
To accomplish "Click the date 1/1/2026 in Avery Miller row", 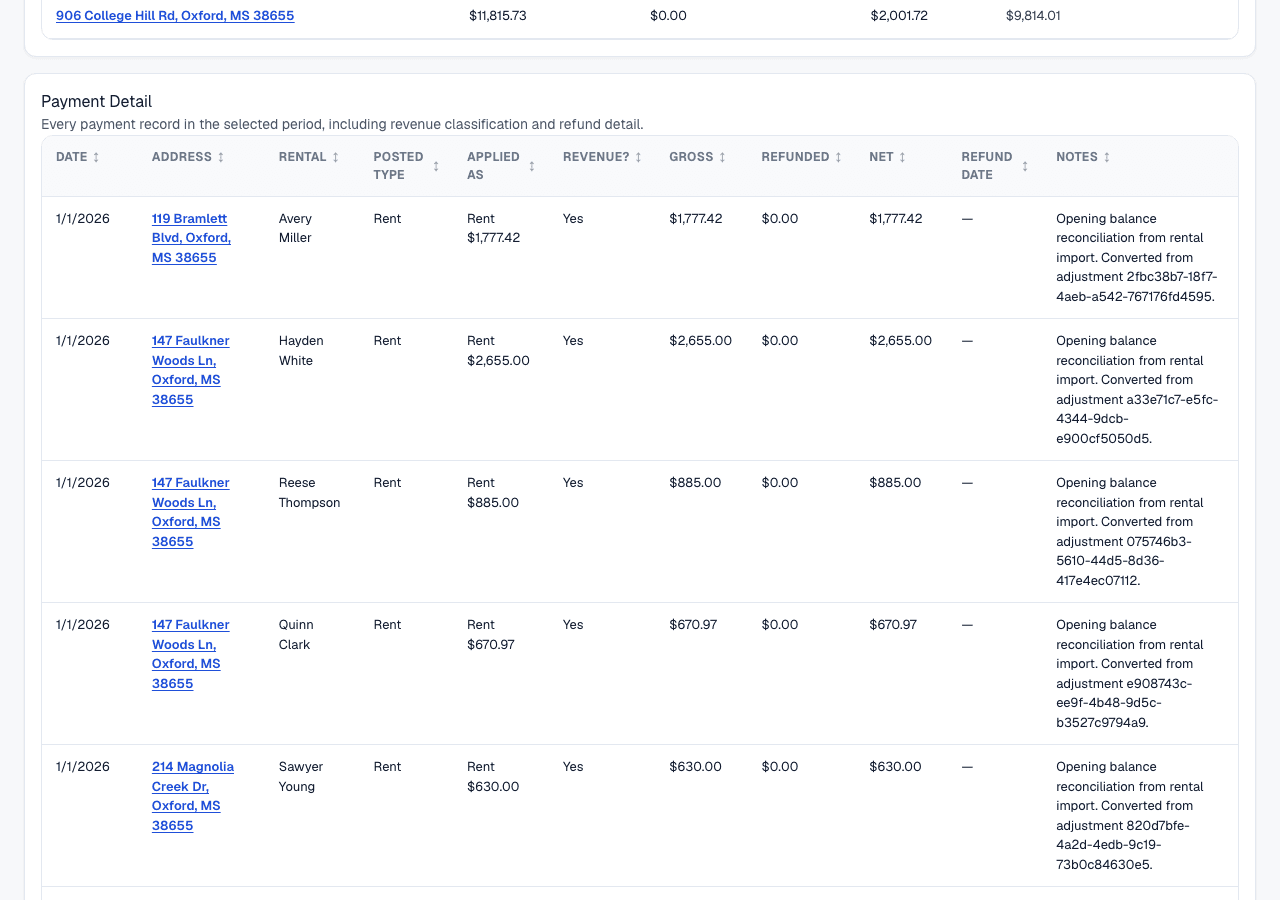I will [x=83, y=218].
